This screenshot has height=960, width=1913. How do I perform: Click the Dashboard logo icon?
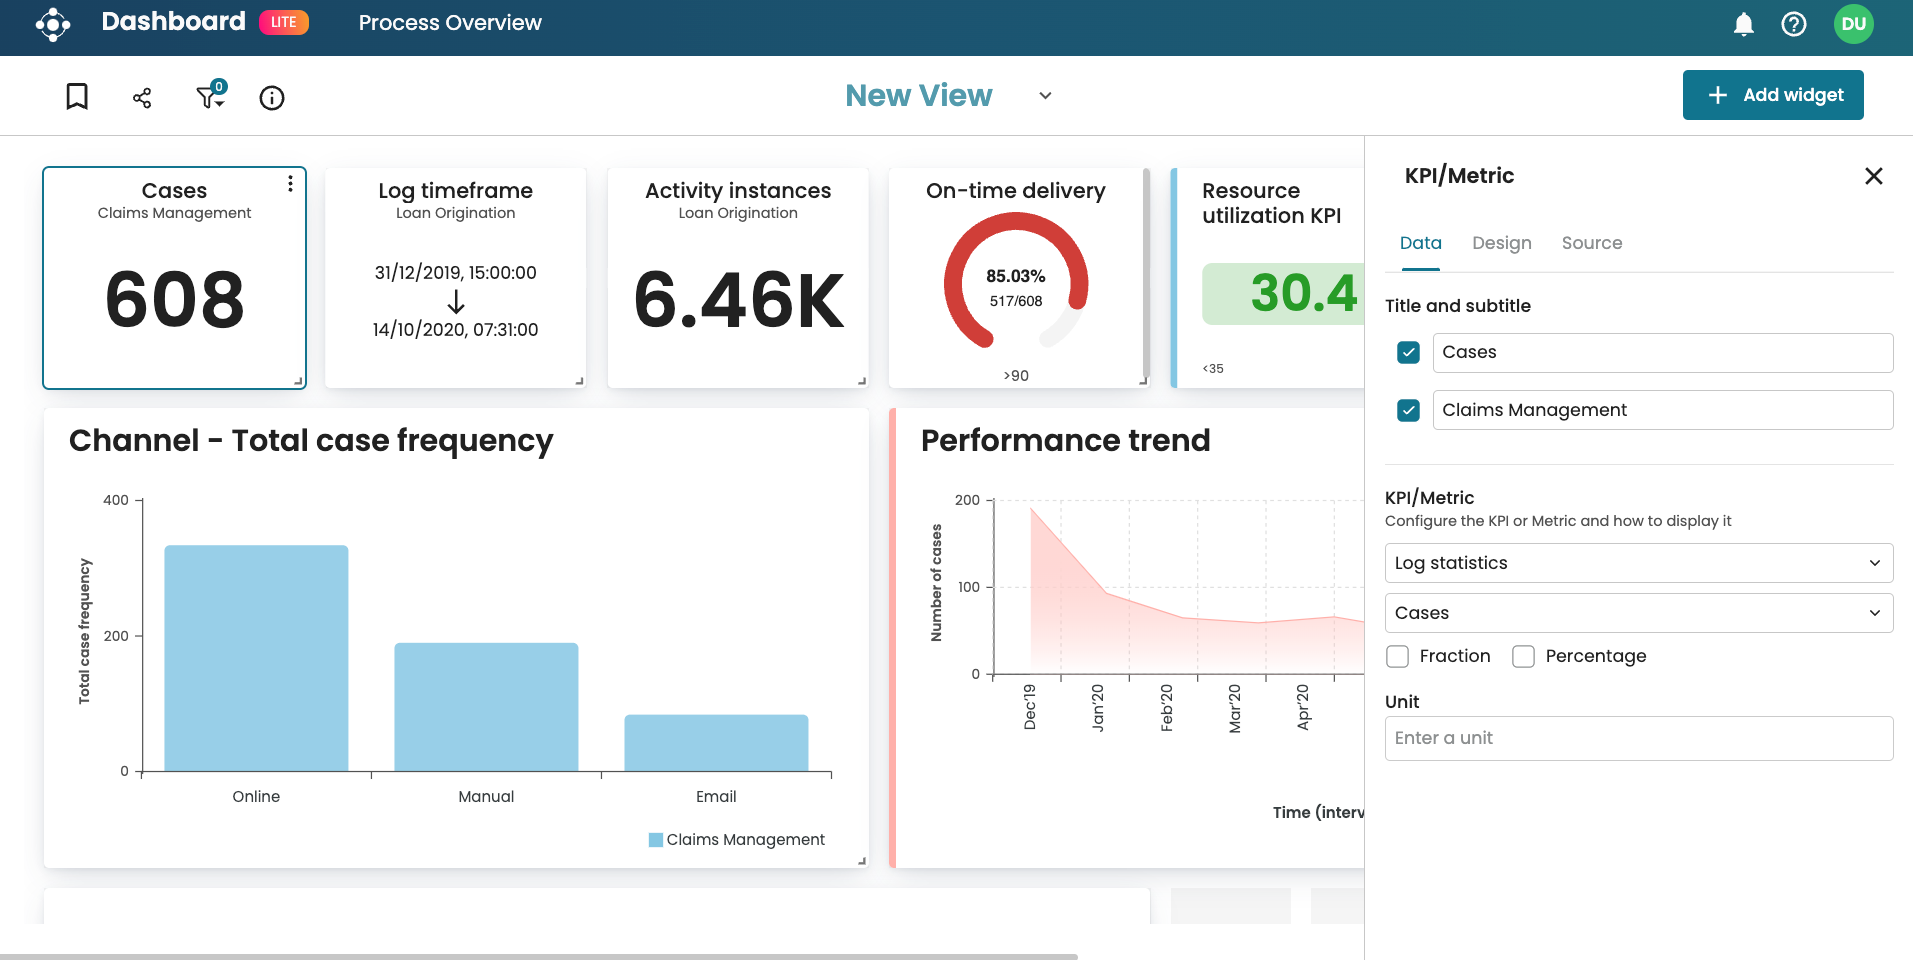click(53, 24)
